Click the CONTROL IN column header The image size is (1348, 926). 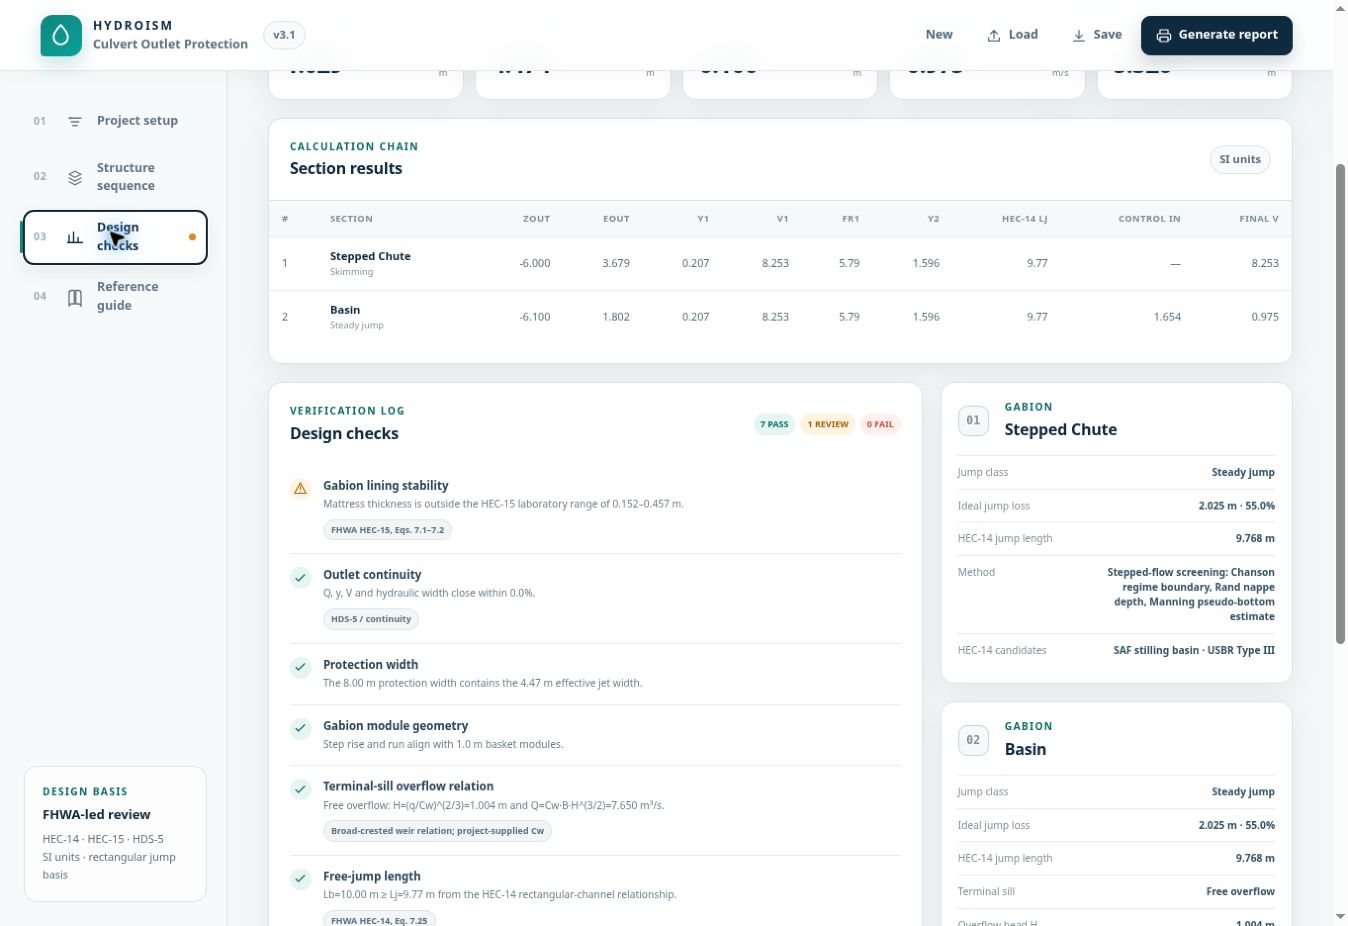1149,219
